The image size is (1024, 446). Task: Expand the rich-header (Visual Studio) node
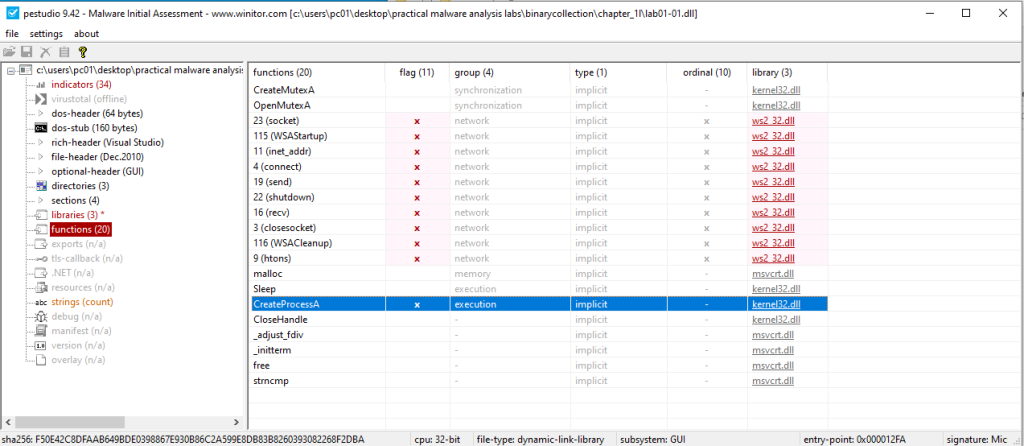pos(40,142)
